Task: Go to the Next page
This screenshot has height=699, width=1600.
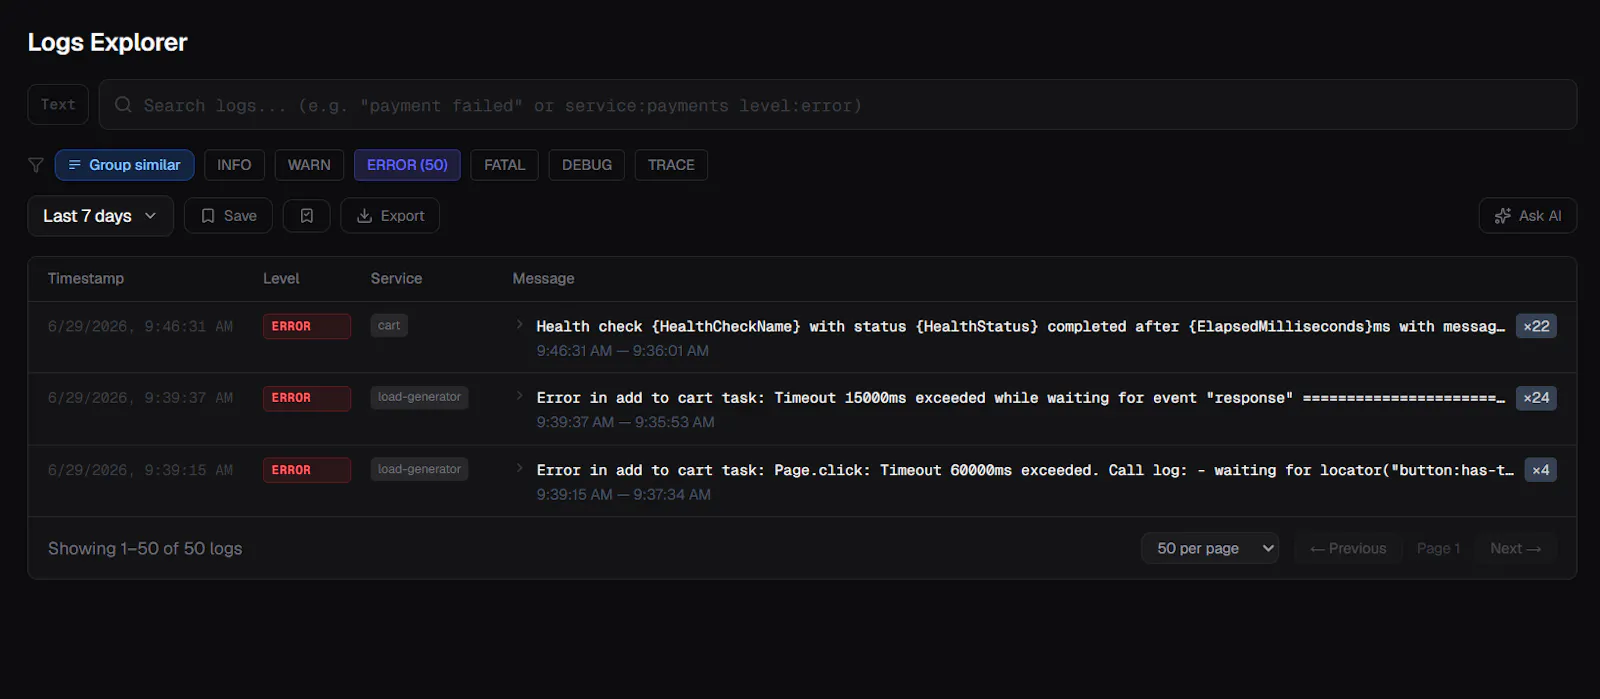Action: (1515, 548)
